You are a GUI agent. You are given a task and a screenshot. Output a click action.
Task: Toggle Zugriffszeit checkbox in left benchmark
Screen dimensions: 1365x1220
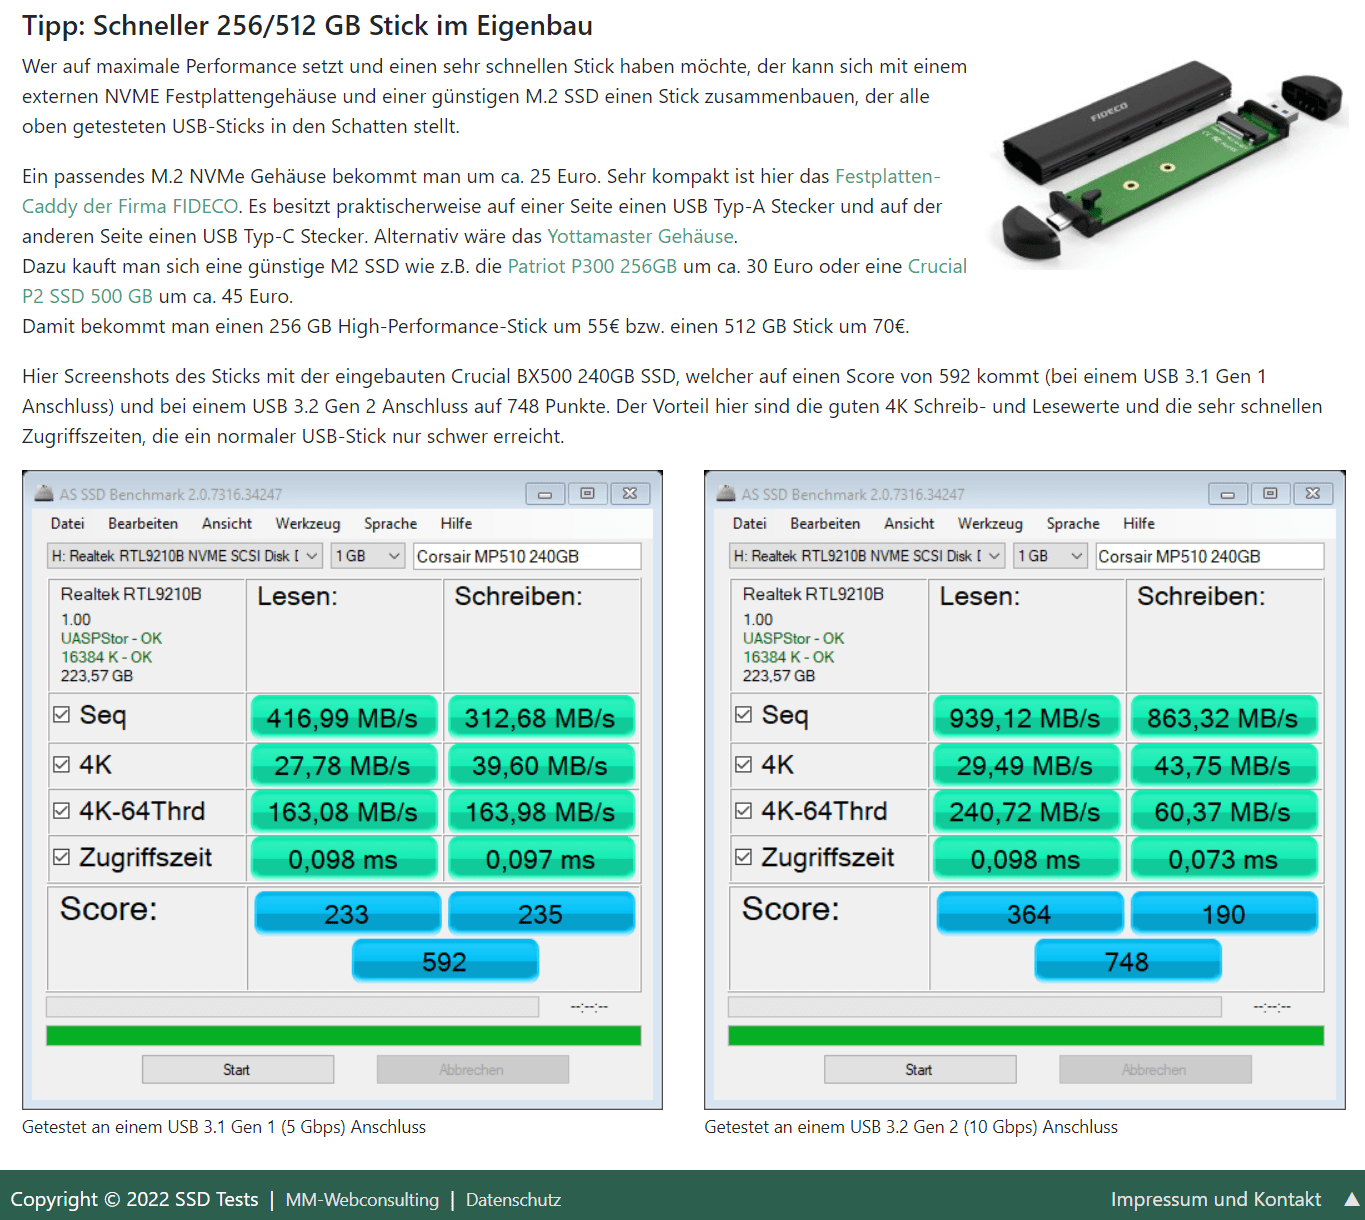(x=61, y=856)
